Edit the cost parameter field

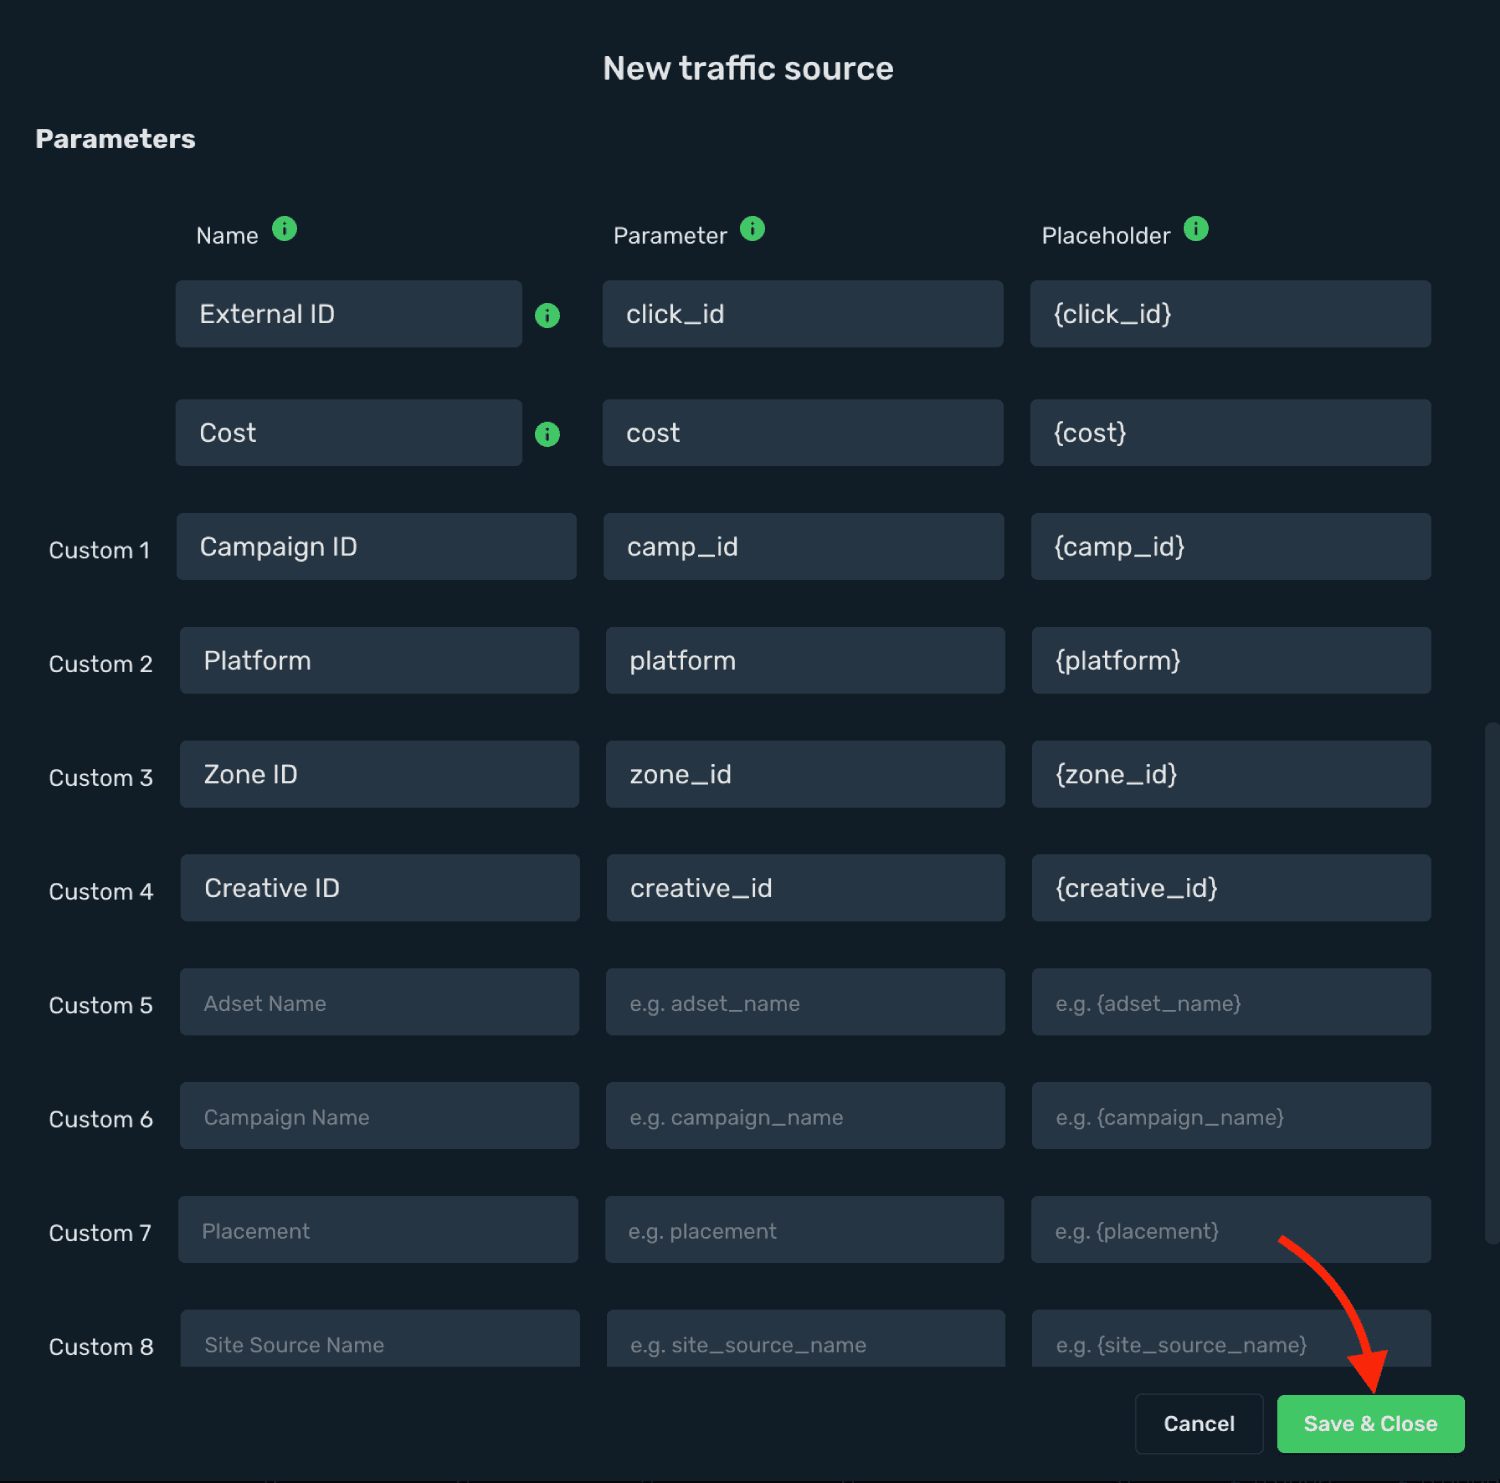(x=803, y=433)
